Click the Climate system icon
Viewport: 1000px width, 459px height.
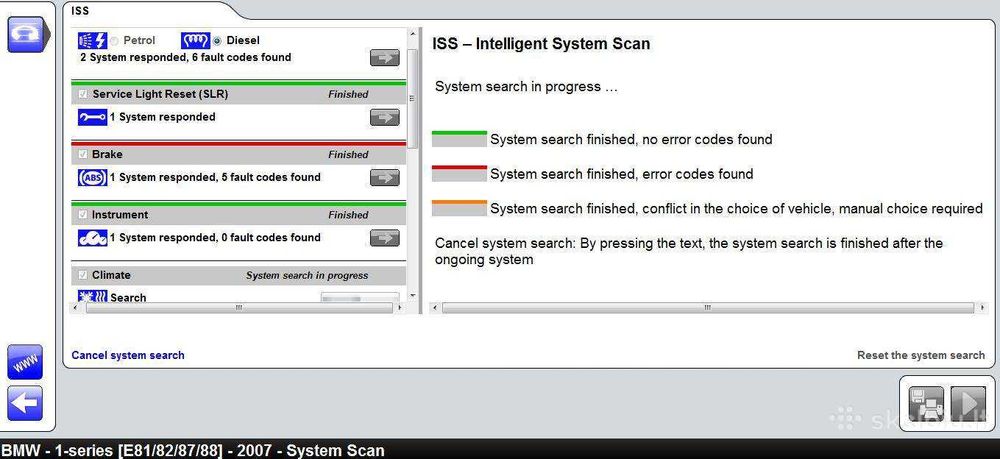[x=92, y=296]
